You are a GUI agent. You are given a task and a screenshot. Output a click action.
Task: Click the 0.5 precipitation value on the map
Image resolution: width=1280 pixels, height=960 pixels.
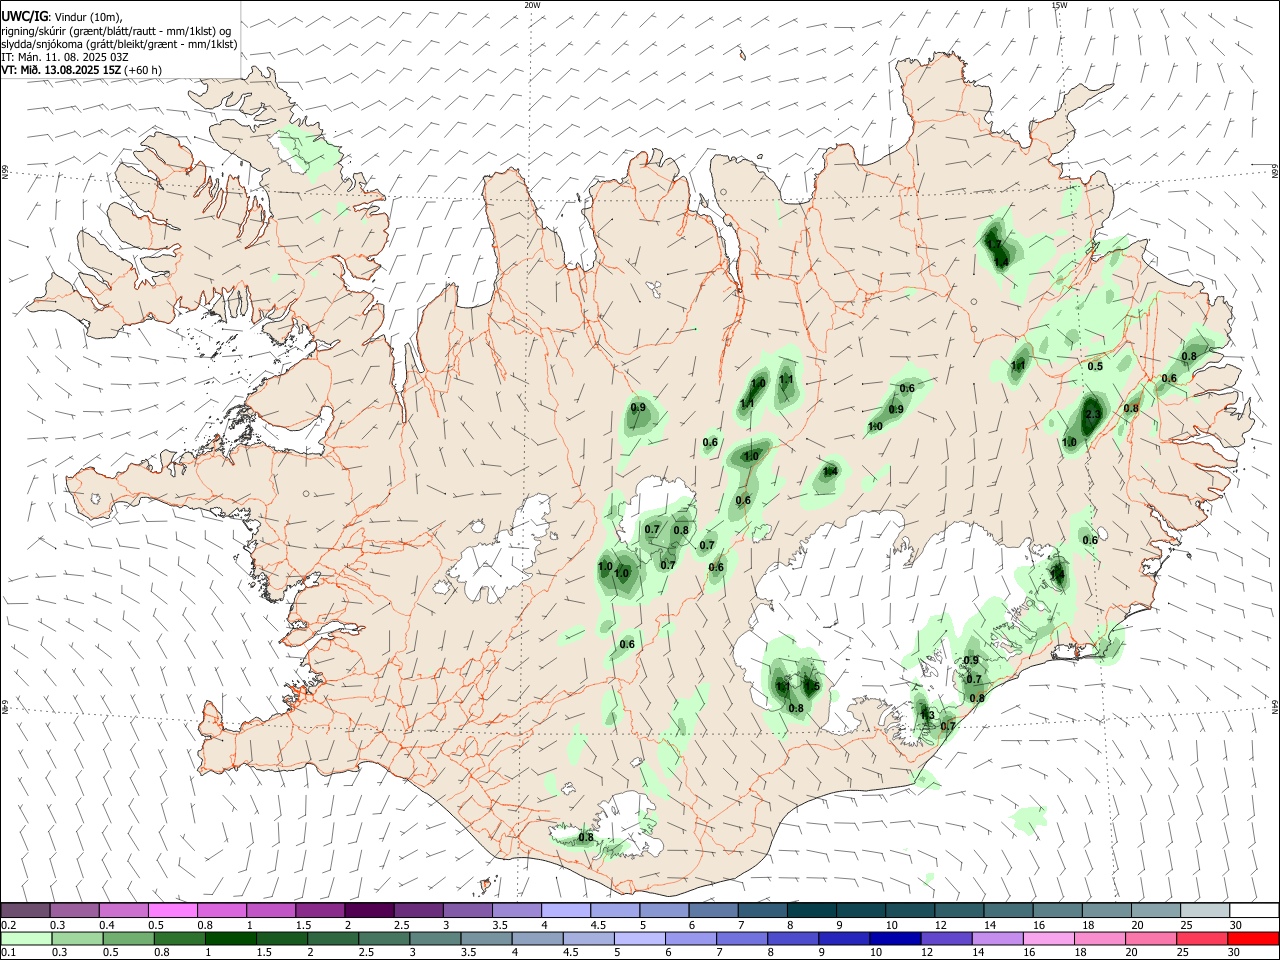[x=1095, y=366]
